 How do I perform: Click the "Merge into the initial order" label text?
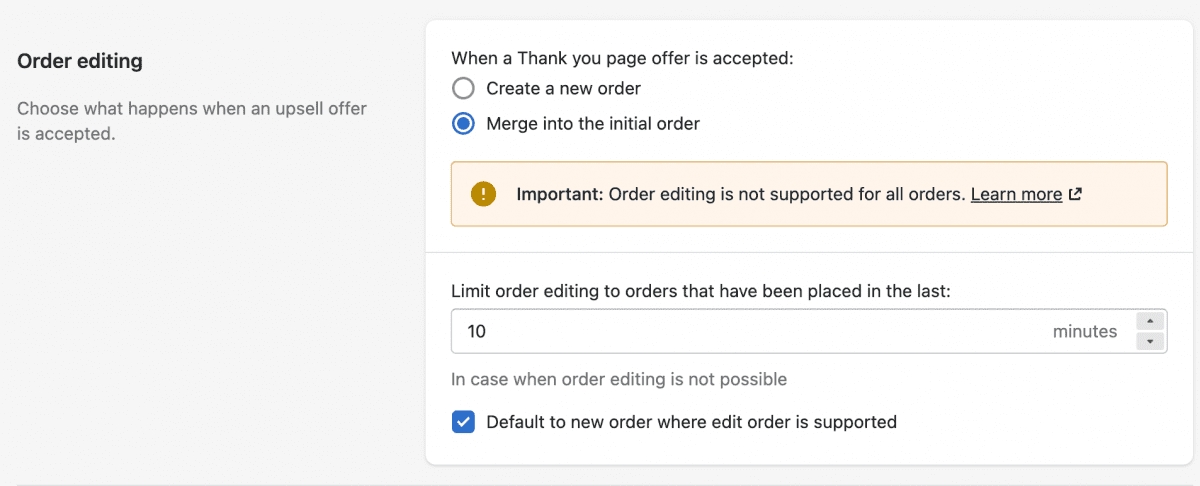[592, 124]
